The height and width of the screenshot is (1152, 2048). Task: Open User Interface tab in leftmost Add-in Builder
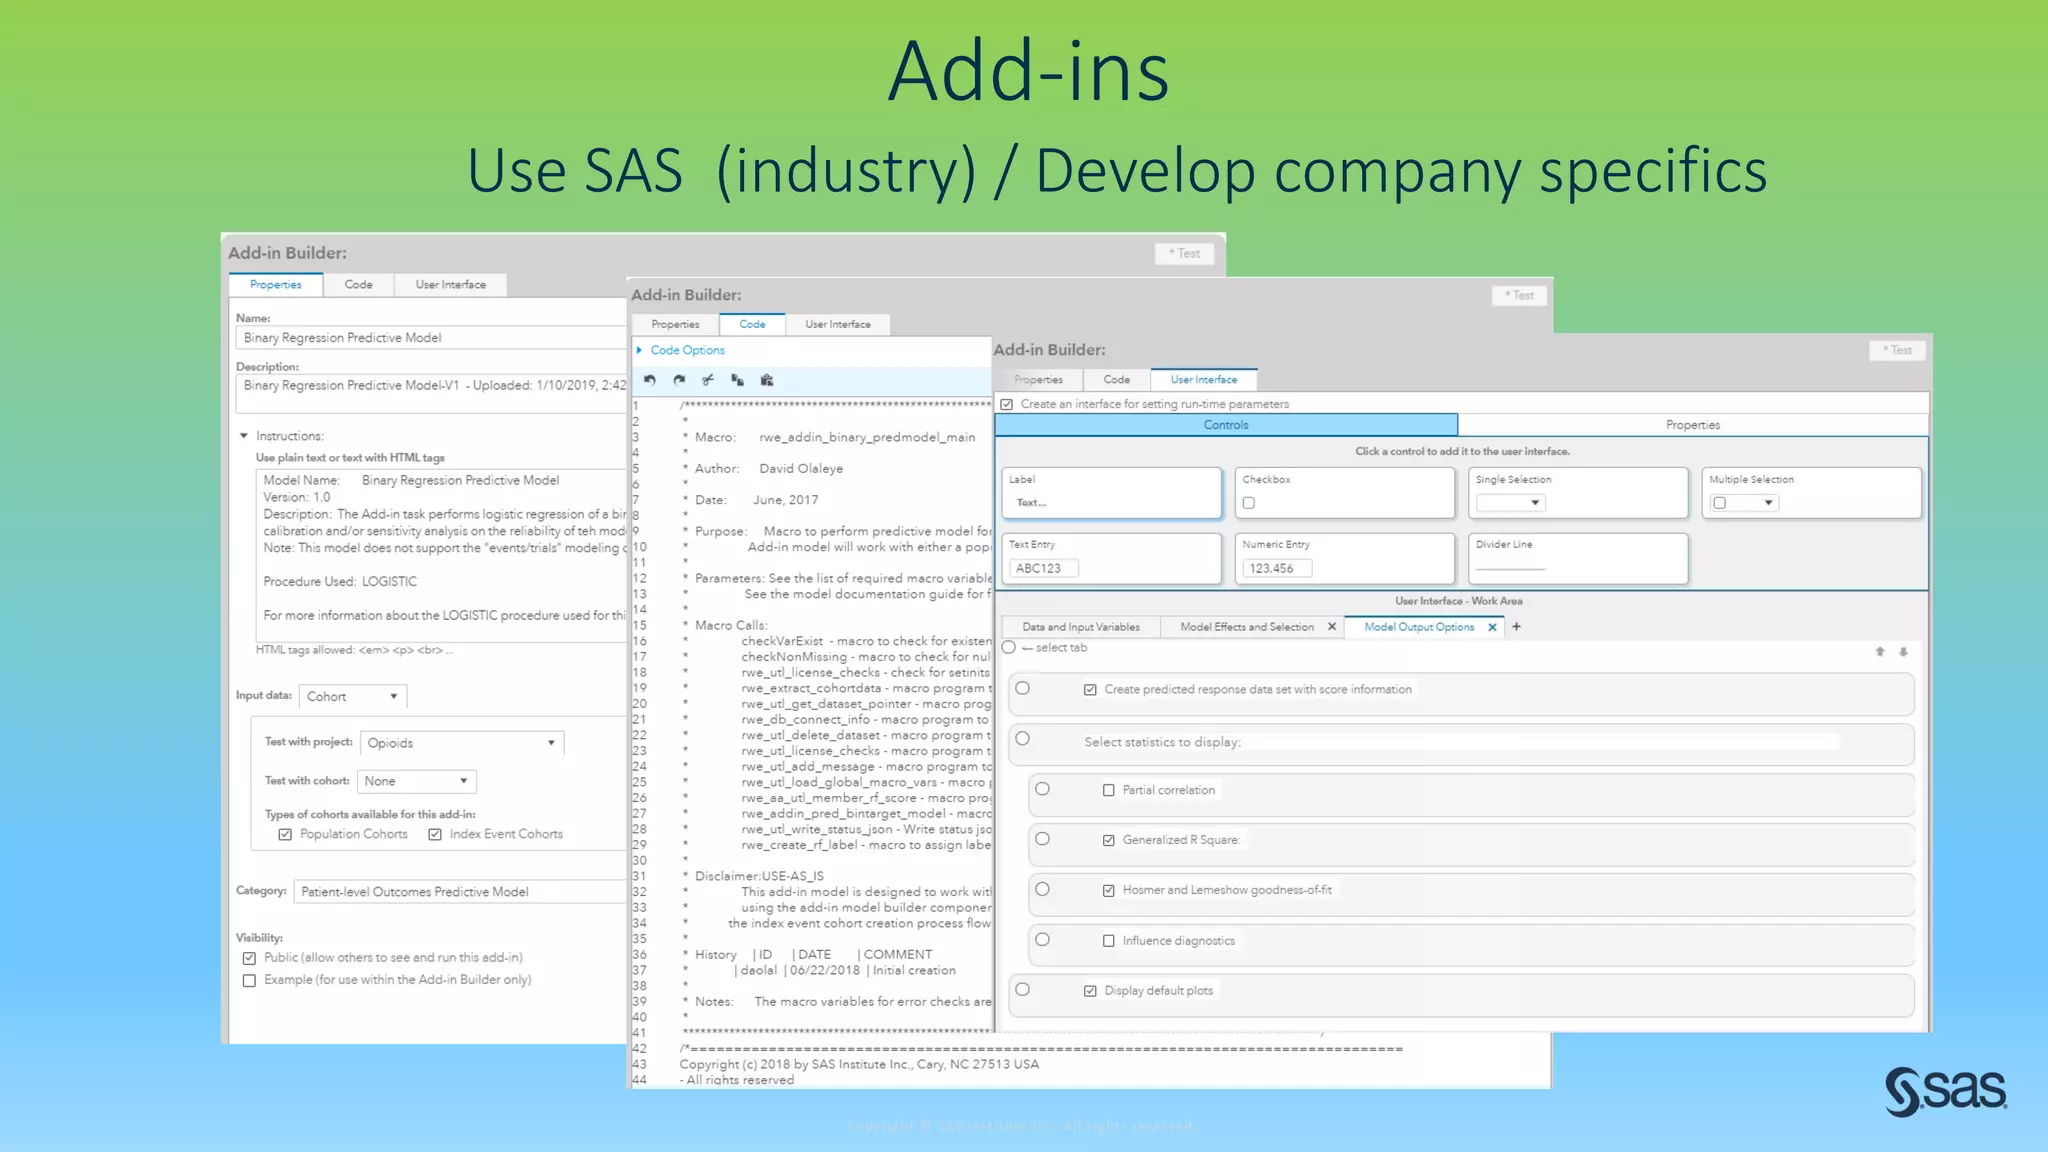pos(451,285)
